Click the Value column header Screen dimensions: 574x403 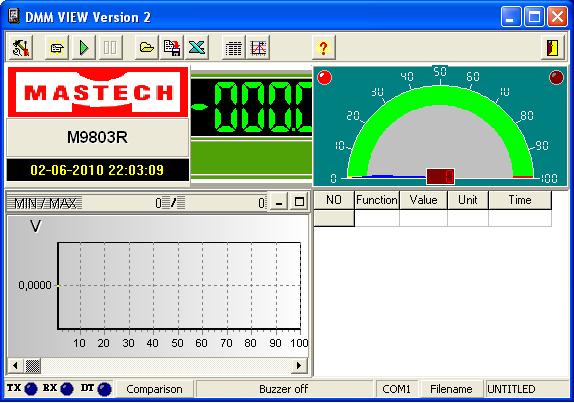click(424, 200)
